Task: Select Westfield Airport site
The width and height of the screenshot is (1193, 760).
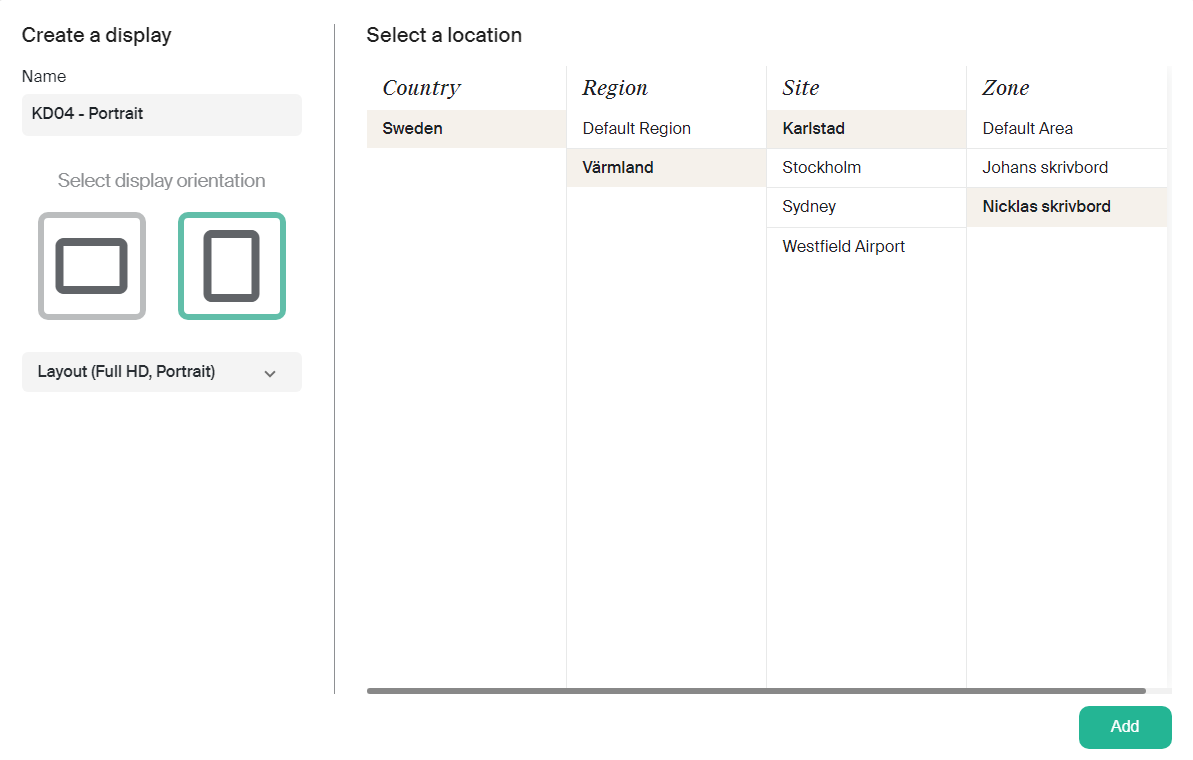Action: click(867, 246)
